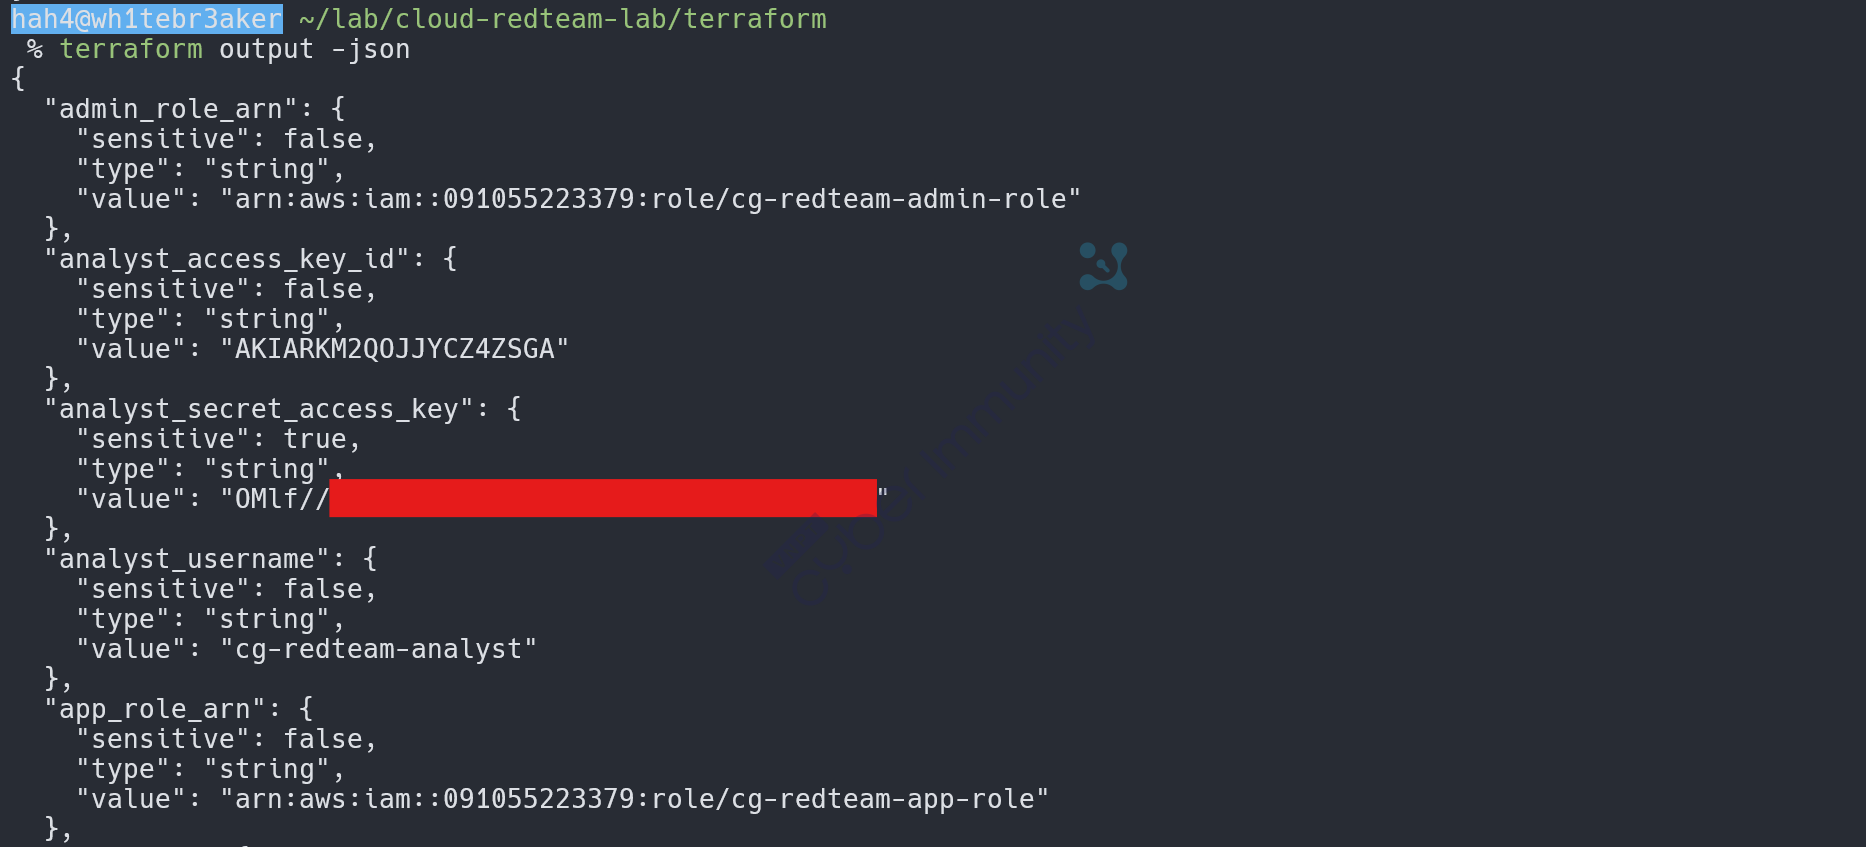Click the OMlf// secret value prefix
The height and width of the screenshot is (847, 1866).
pyautogui.click(x=280, y=499)
